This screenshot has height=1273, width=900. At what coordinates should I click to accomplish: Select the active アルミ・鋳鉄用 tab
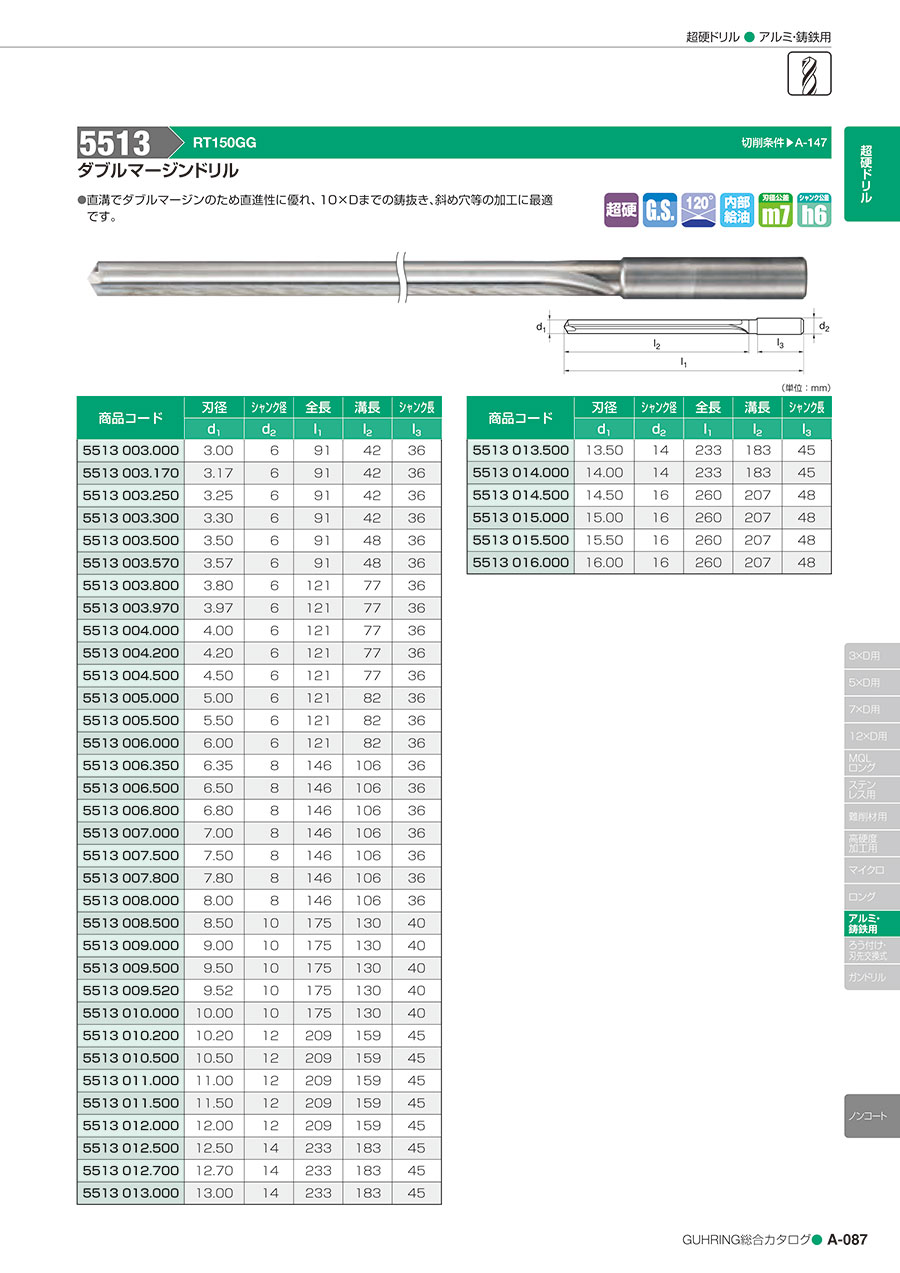pyautogui.click(x=868, y=924)
